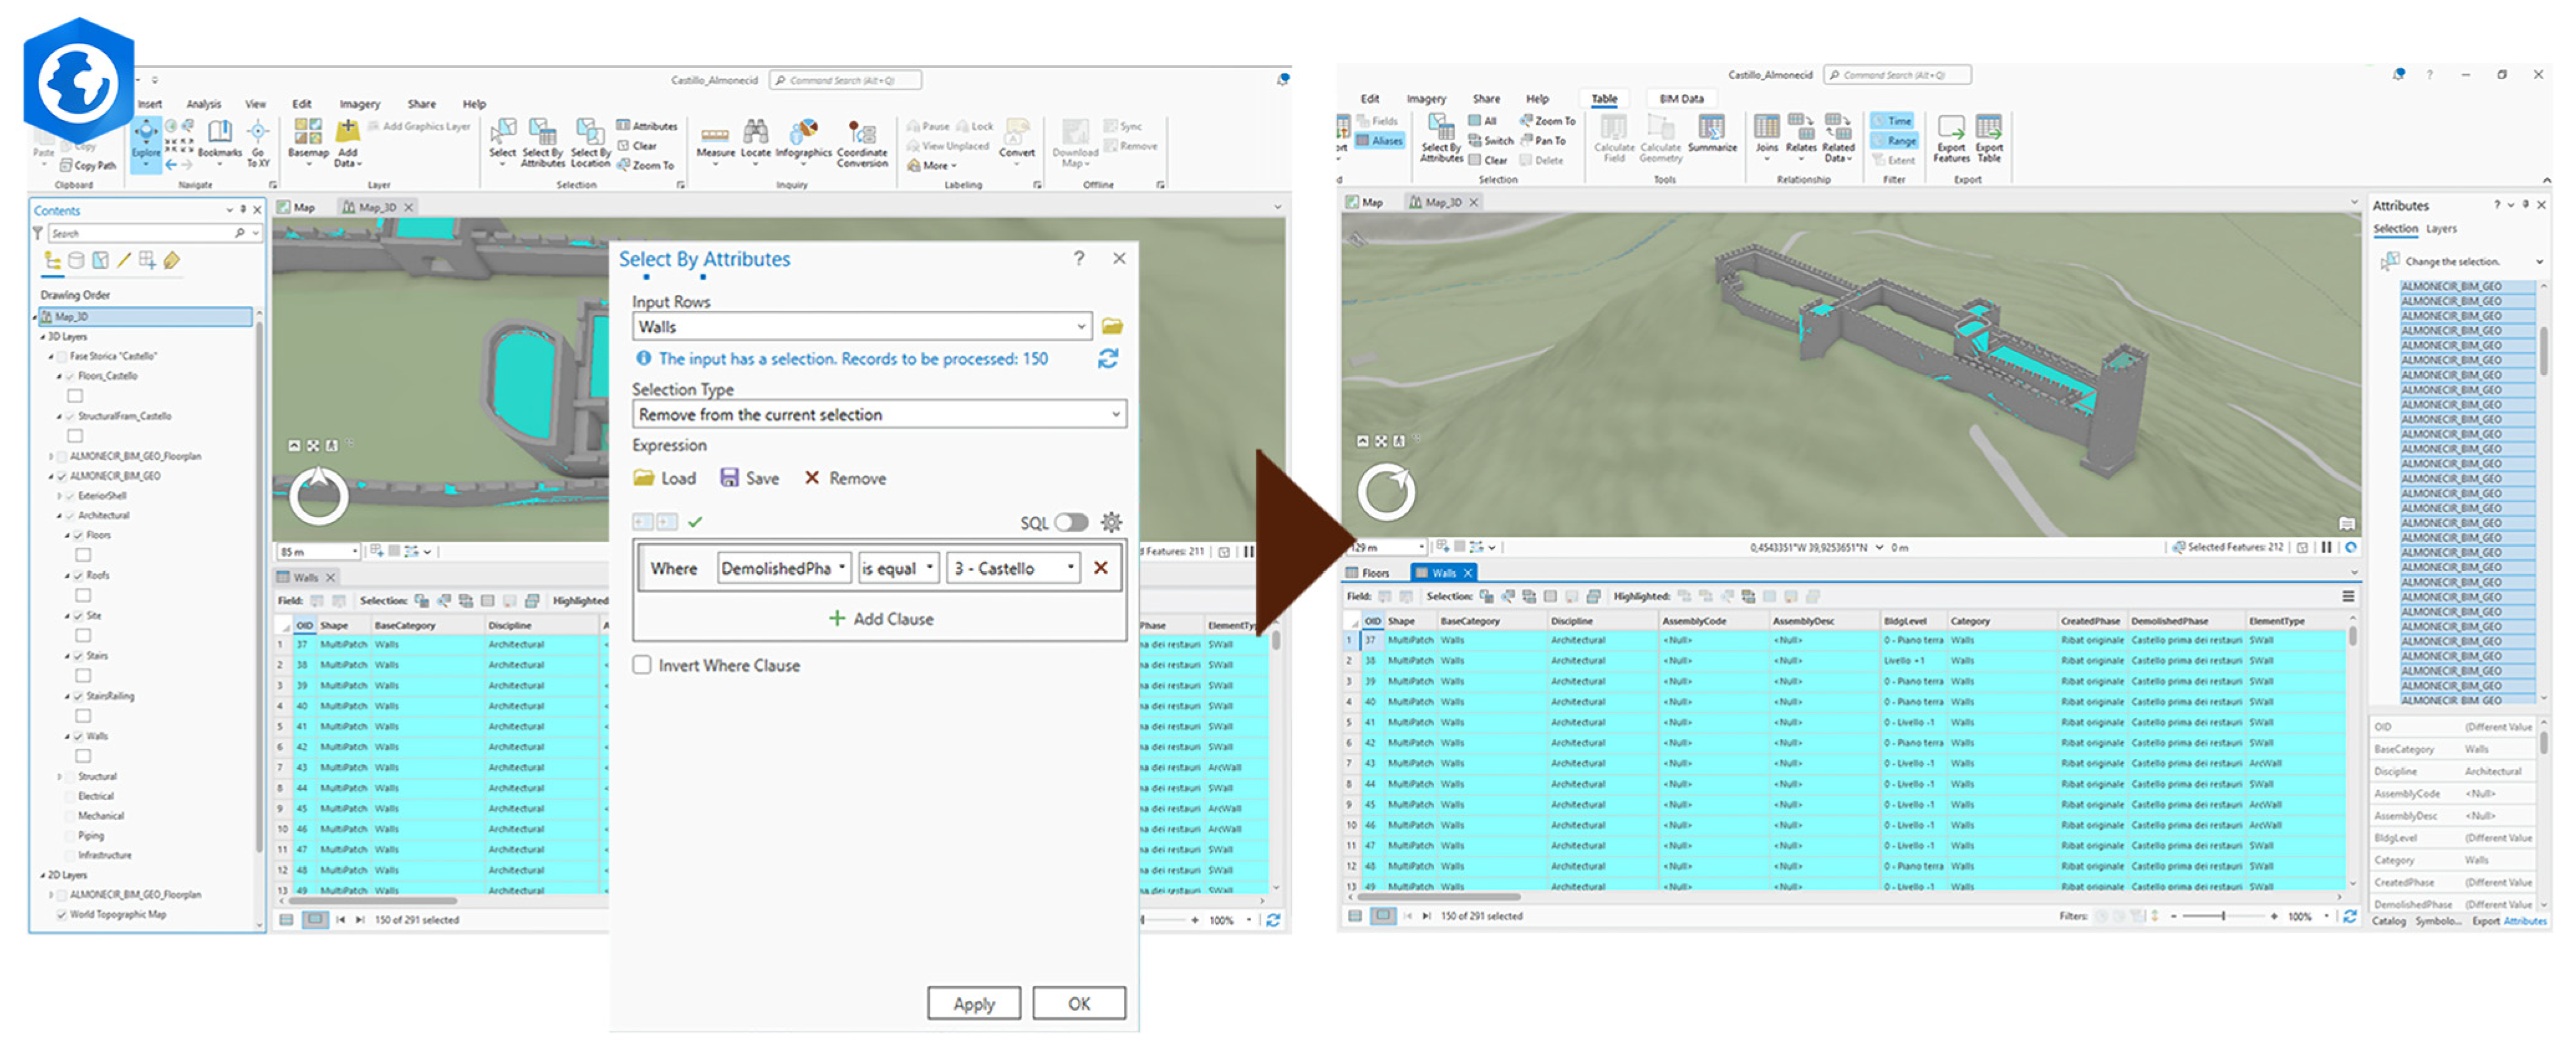The image size is (2576, 1057).
Task: Click the Apply button
Action: [973, 1003]
